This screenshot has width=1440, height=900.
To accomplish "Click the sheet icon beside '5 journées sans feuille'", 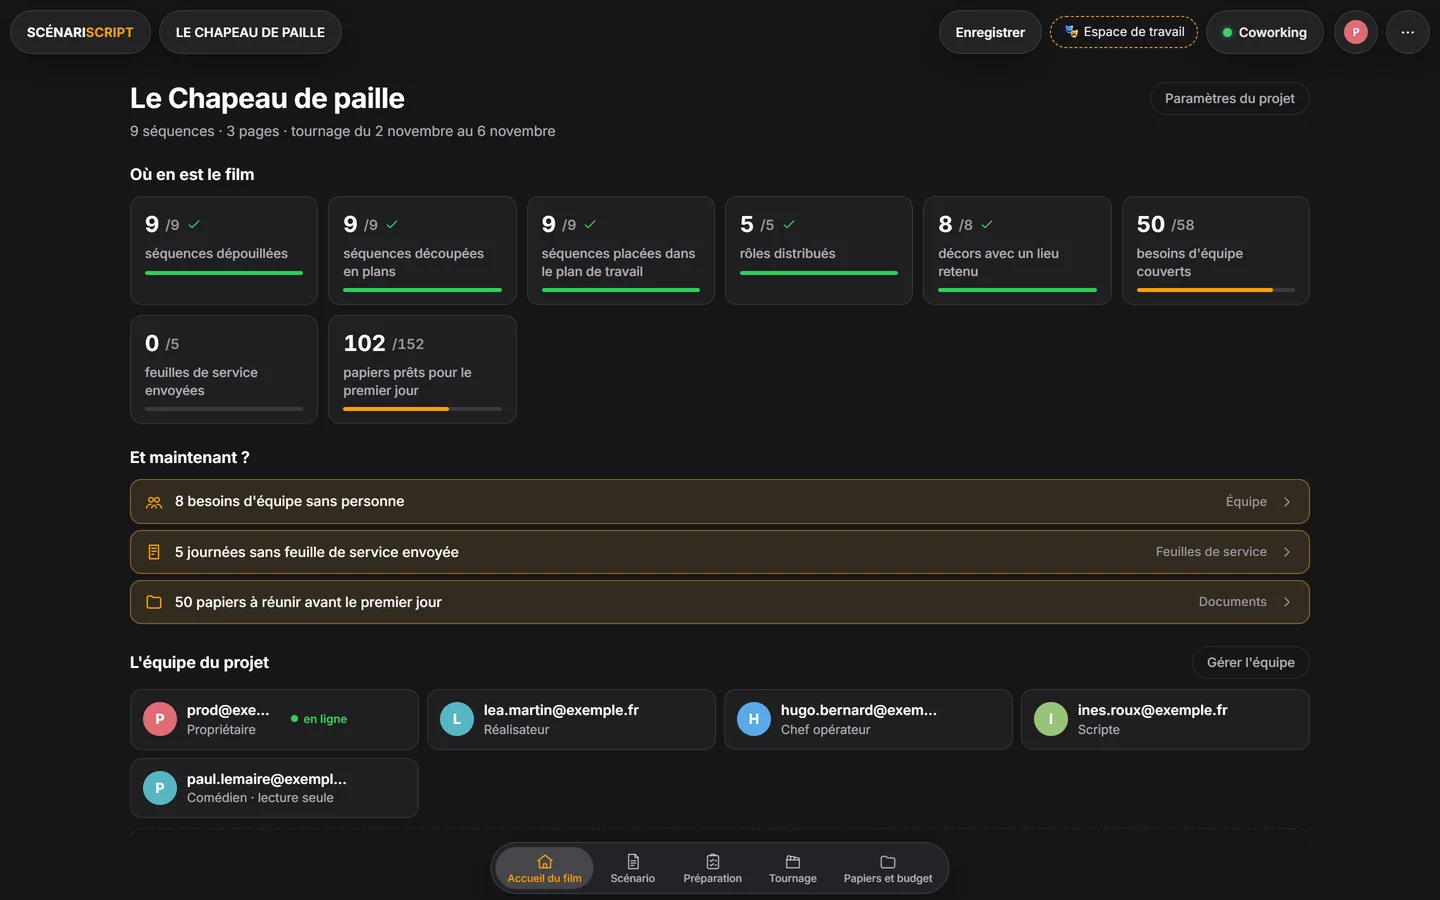I will click(x=154, y=552).
